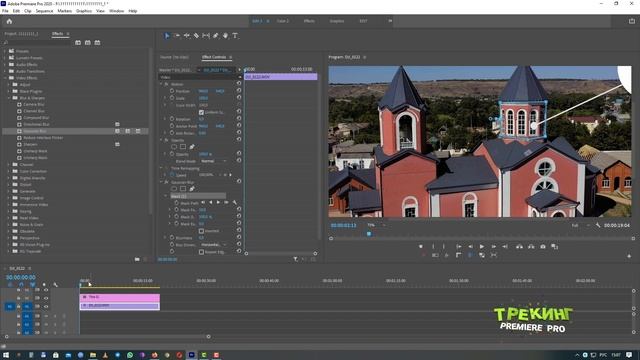Open the Sequence menu
Viewport: 640px width, 360px height.
click(44, 11)
